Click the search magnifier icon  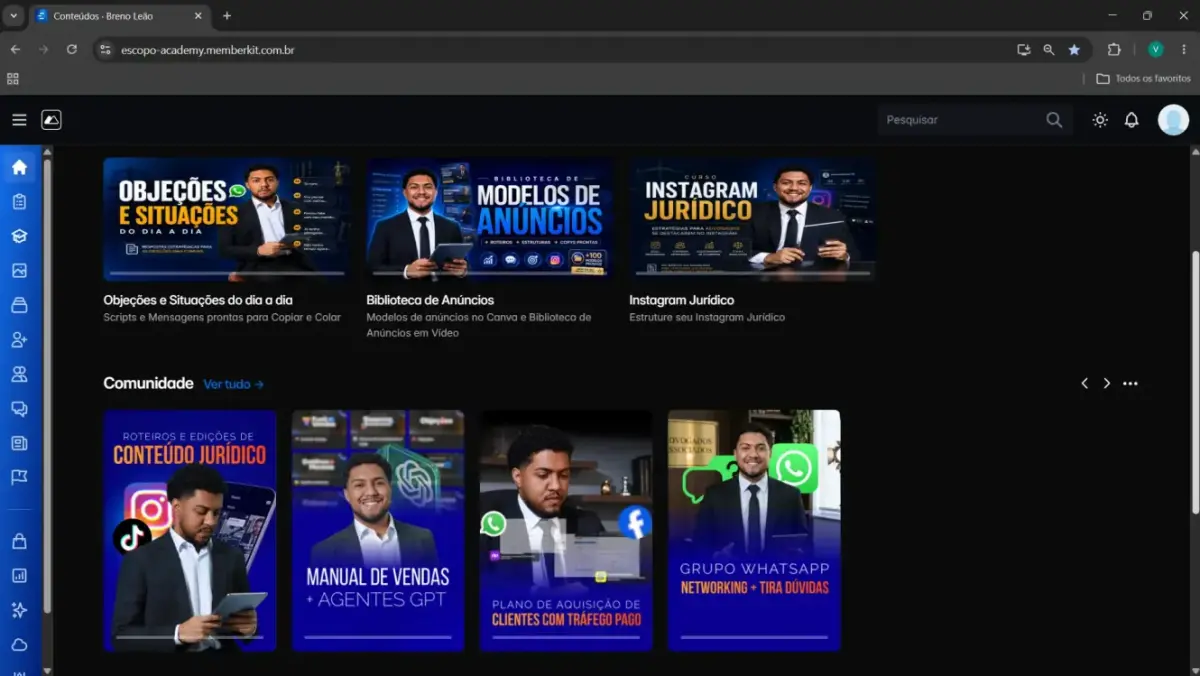click(x=1054, y=120)
